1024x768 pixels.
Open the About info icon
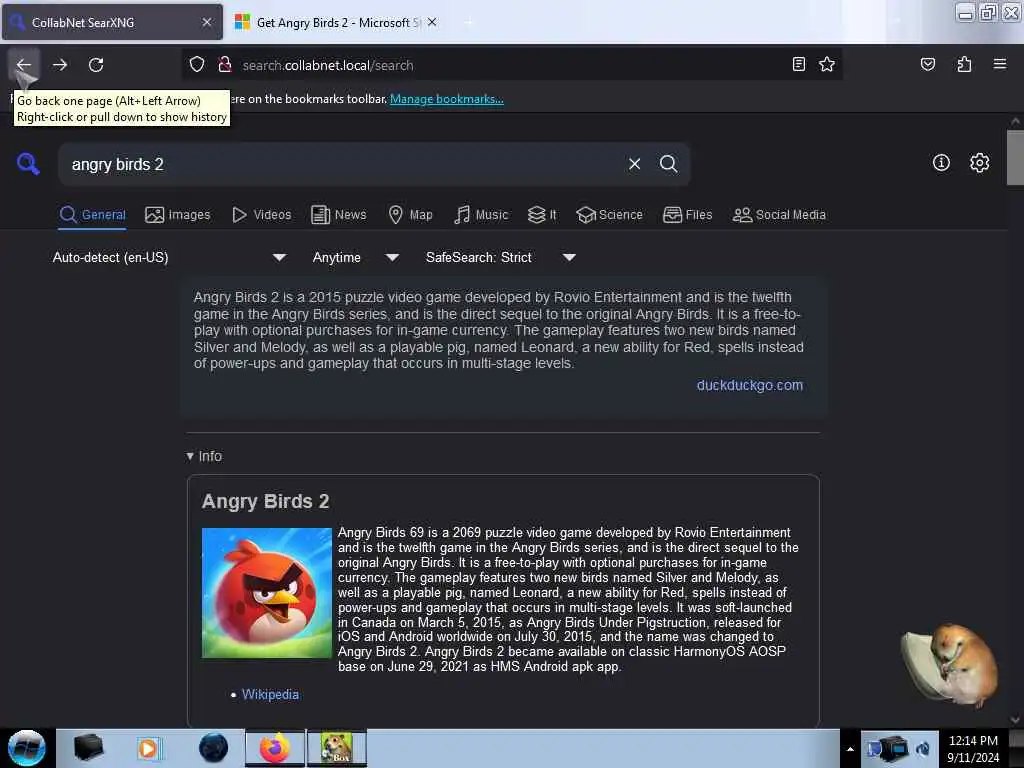tap(941, 163)
